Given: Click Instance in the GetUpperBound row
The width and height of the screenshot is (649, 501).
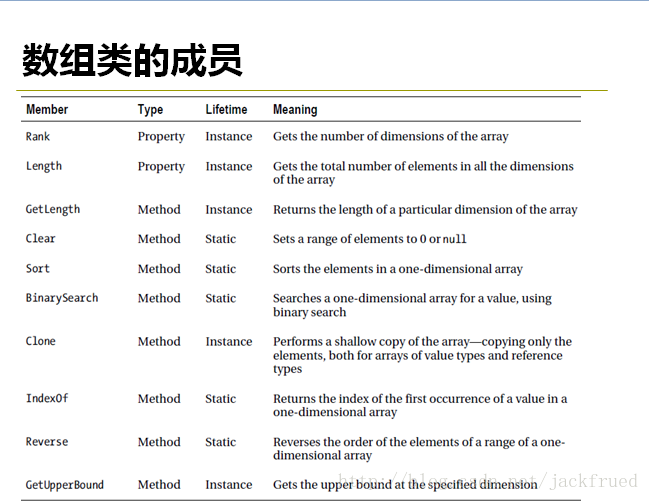Looking at the screenshot, I should click(x=229, y=484).
